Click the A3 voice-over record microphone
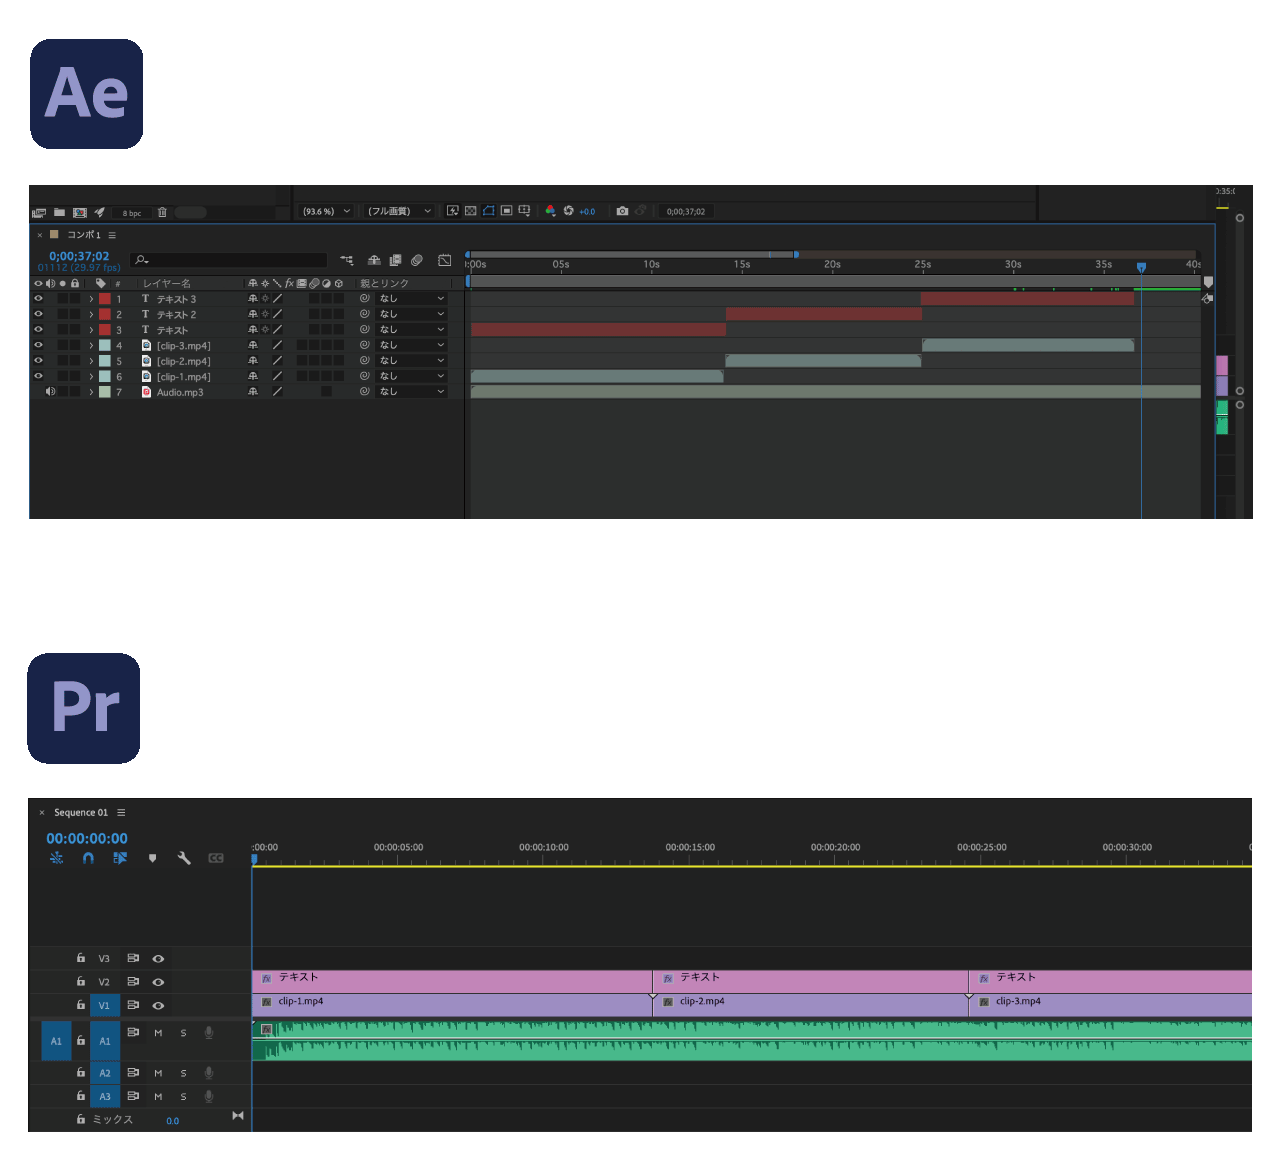This screenshot has height=1160, width=1280. tap(209, 1096)
